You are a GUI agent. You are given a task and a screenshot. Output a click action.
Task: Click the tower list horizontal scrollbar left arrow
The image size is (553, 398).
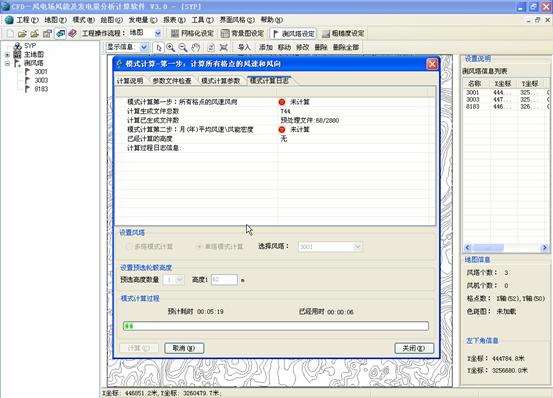click(468, 248)
